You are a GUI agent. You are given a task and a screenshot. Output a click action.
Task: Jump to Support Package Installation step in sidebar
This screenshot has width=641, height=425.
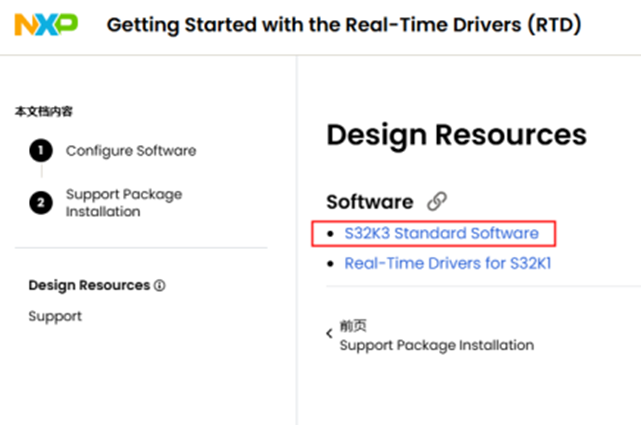(x=124, y=203)
